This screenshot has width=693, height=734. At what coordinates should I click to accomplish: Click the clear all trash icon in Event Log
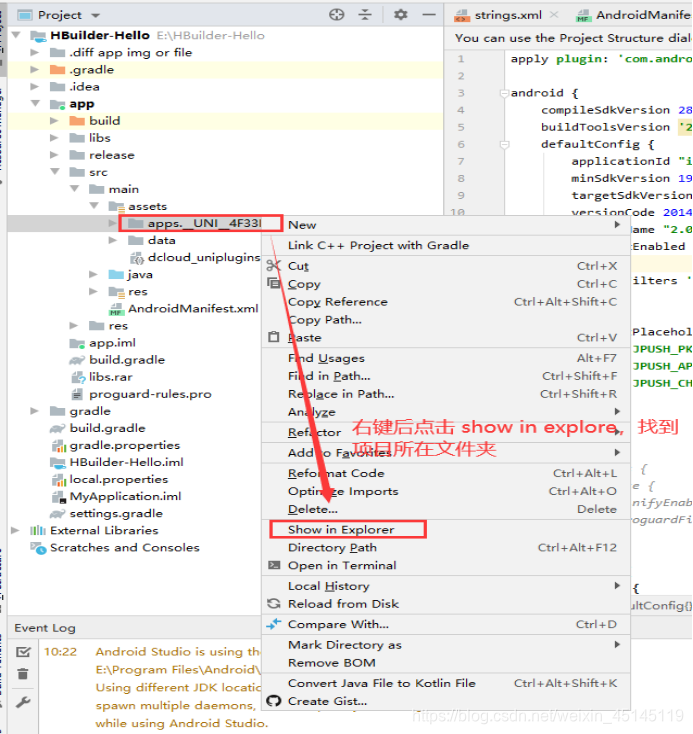coord(23,674)
